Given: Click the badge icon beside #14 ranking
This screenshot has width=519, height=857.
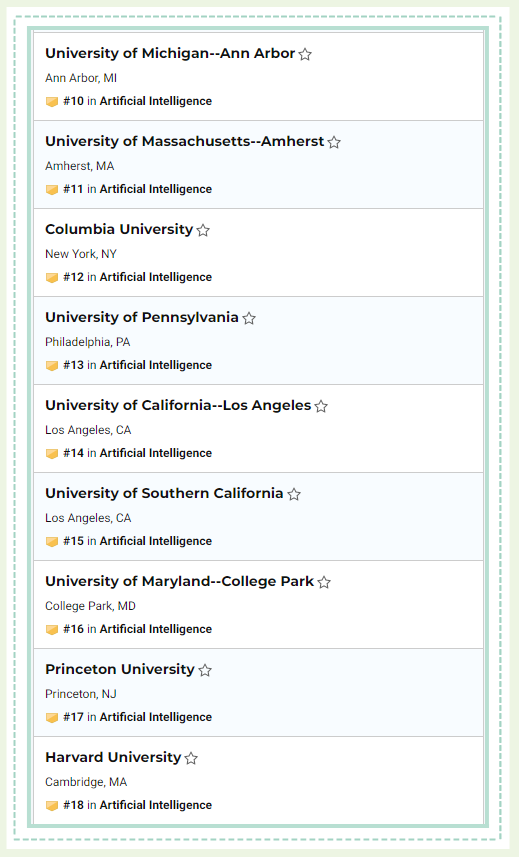Looking at the screenshot, I should (52, 454).
